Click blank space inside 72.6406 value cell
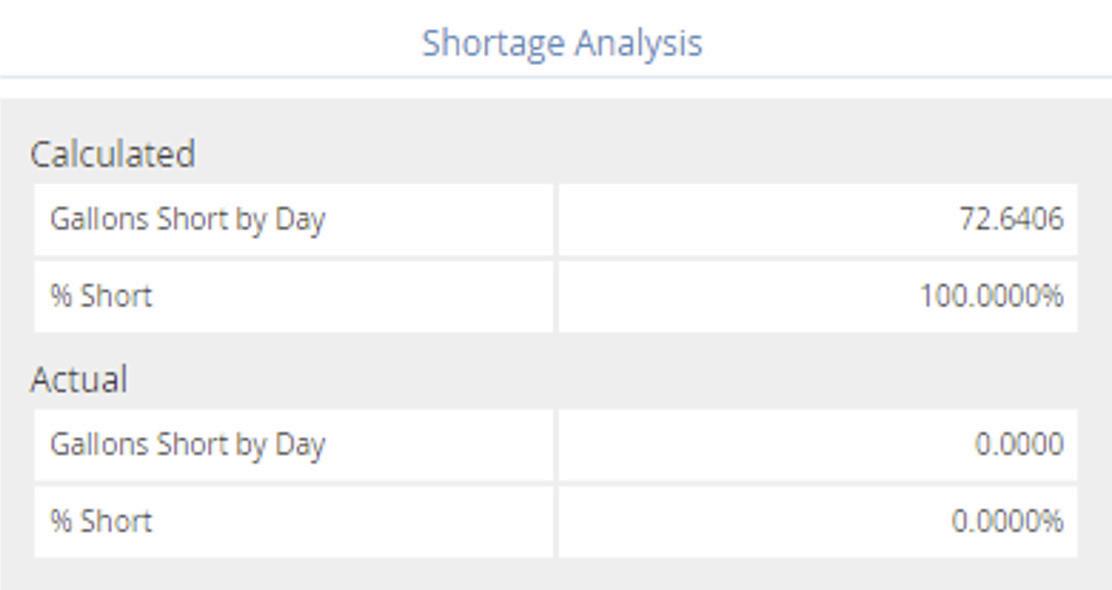 click(x=745, y=219)
